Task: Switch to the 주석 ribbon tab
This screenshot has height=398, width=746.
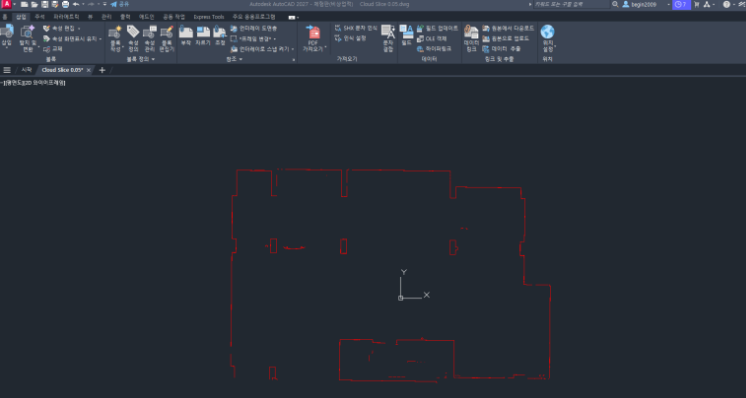Action: click(39, 17)
